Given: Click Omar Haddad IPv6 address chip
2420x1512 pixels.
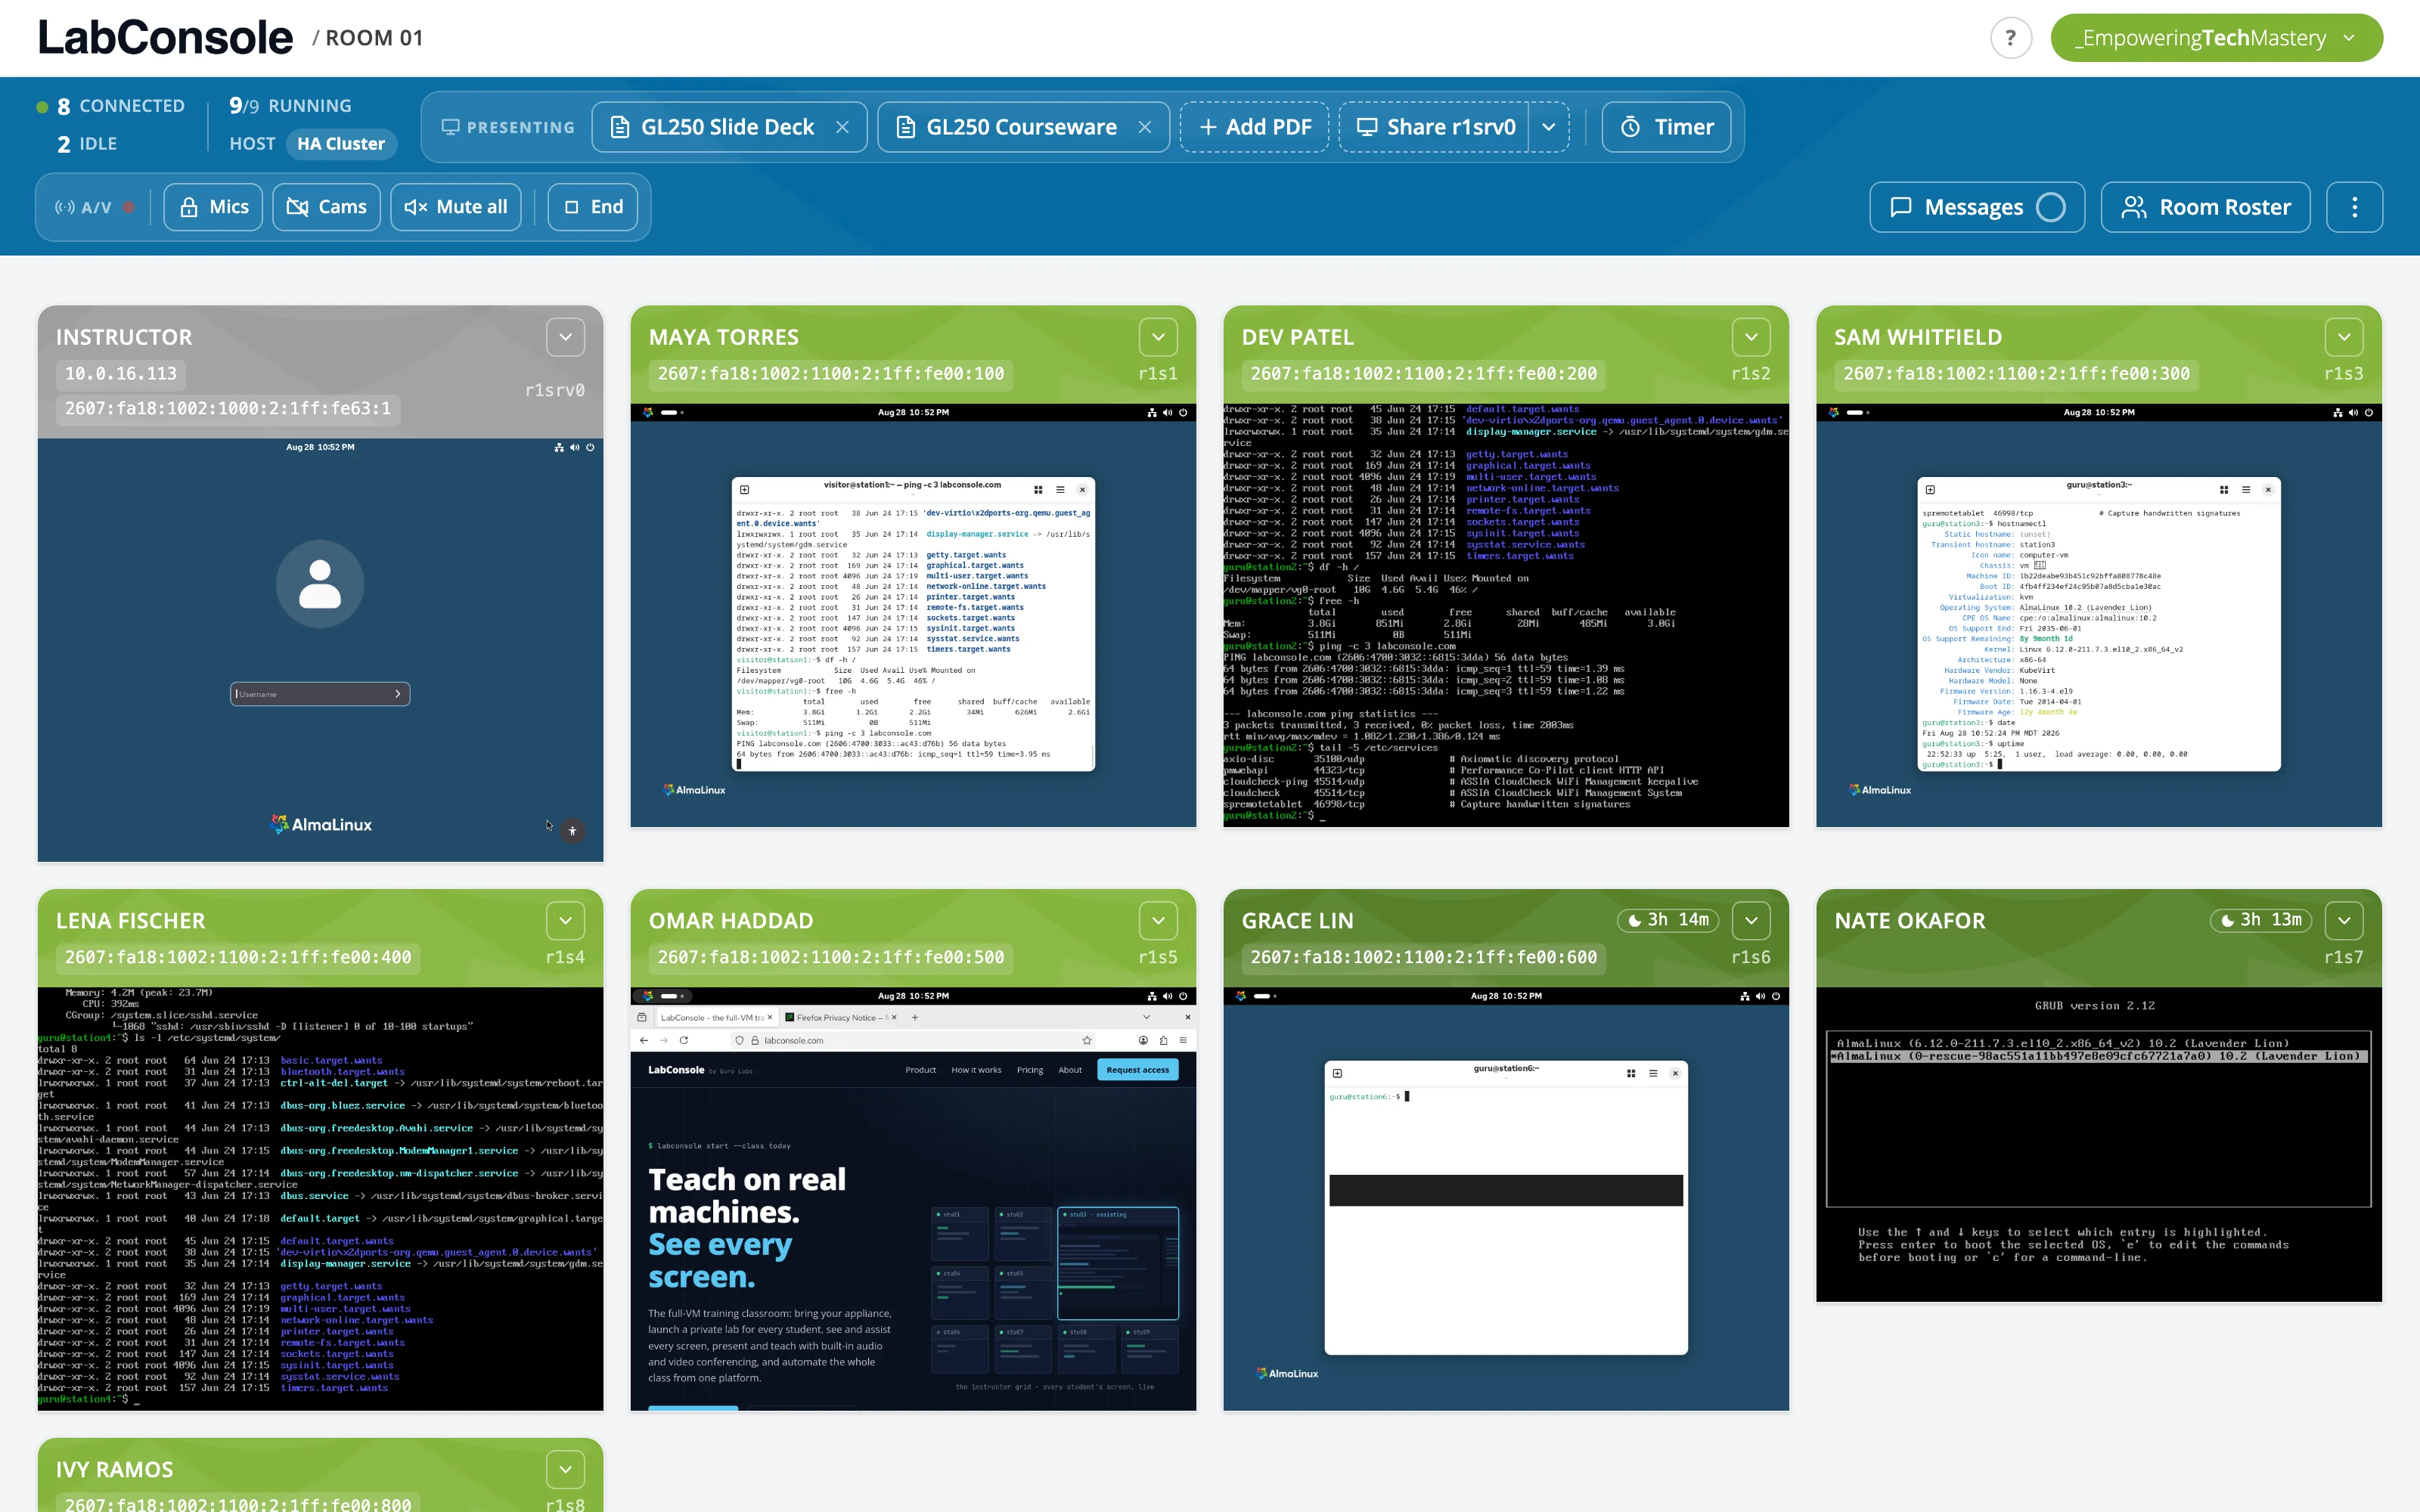Looking at the screenshot, I should (830, 958).
